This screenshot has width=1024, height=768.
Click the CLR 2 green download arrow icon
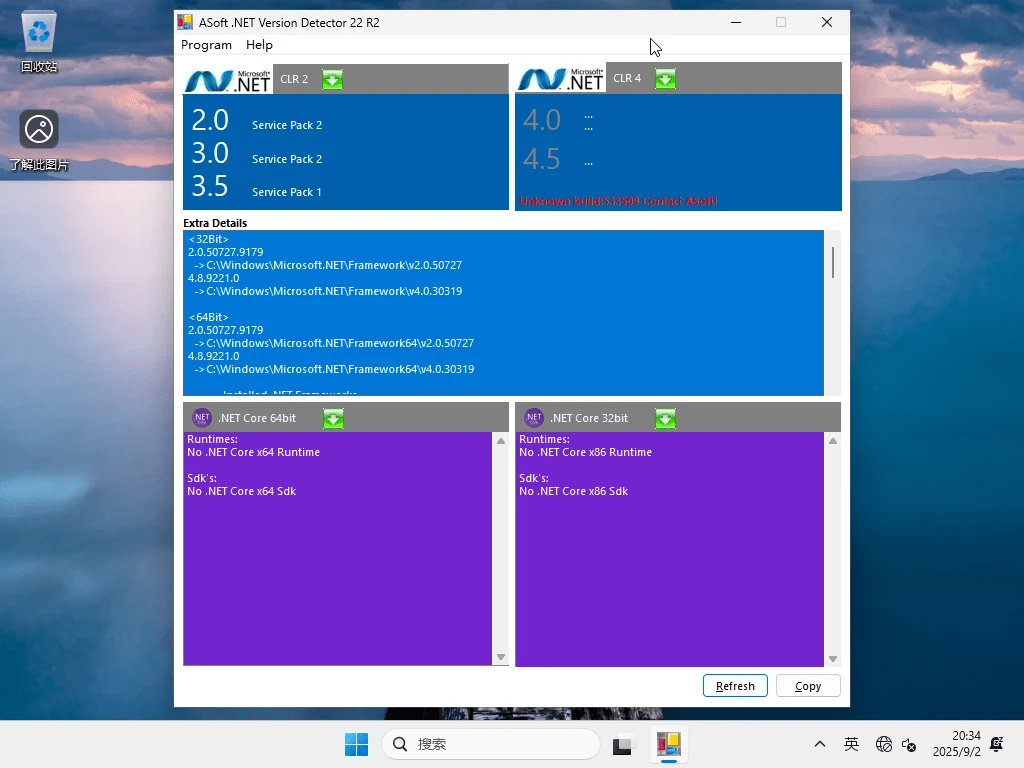(333, 79)
